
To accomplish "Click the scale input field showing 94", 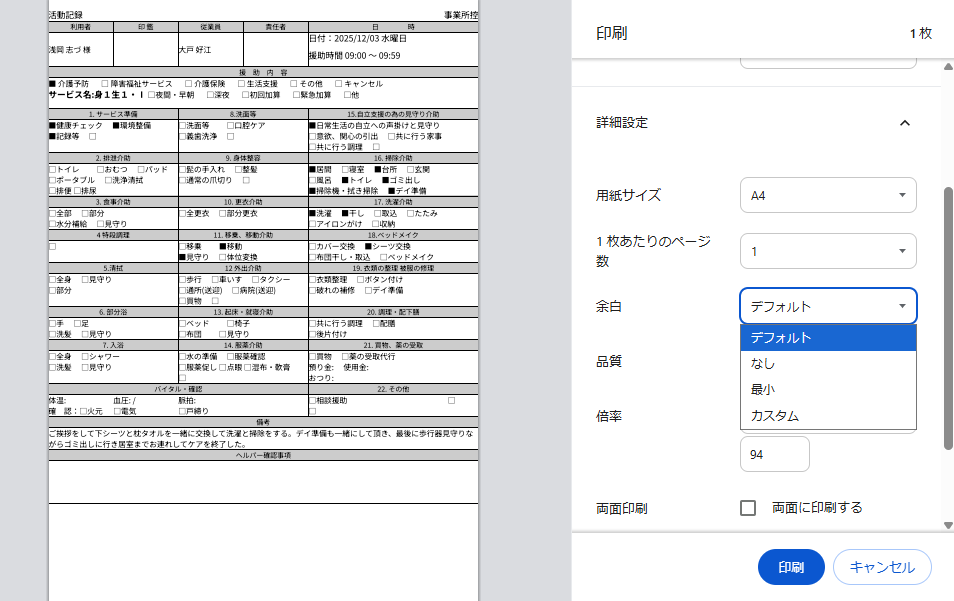I will tap(774, 454).
